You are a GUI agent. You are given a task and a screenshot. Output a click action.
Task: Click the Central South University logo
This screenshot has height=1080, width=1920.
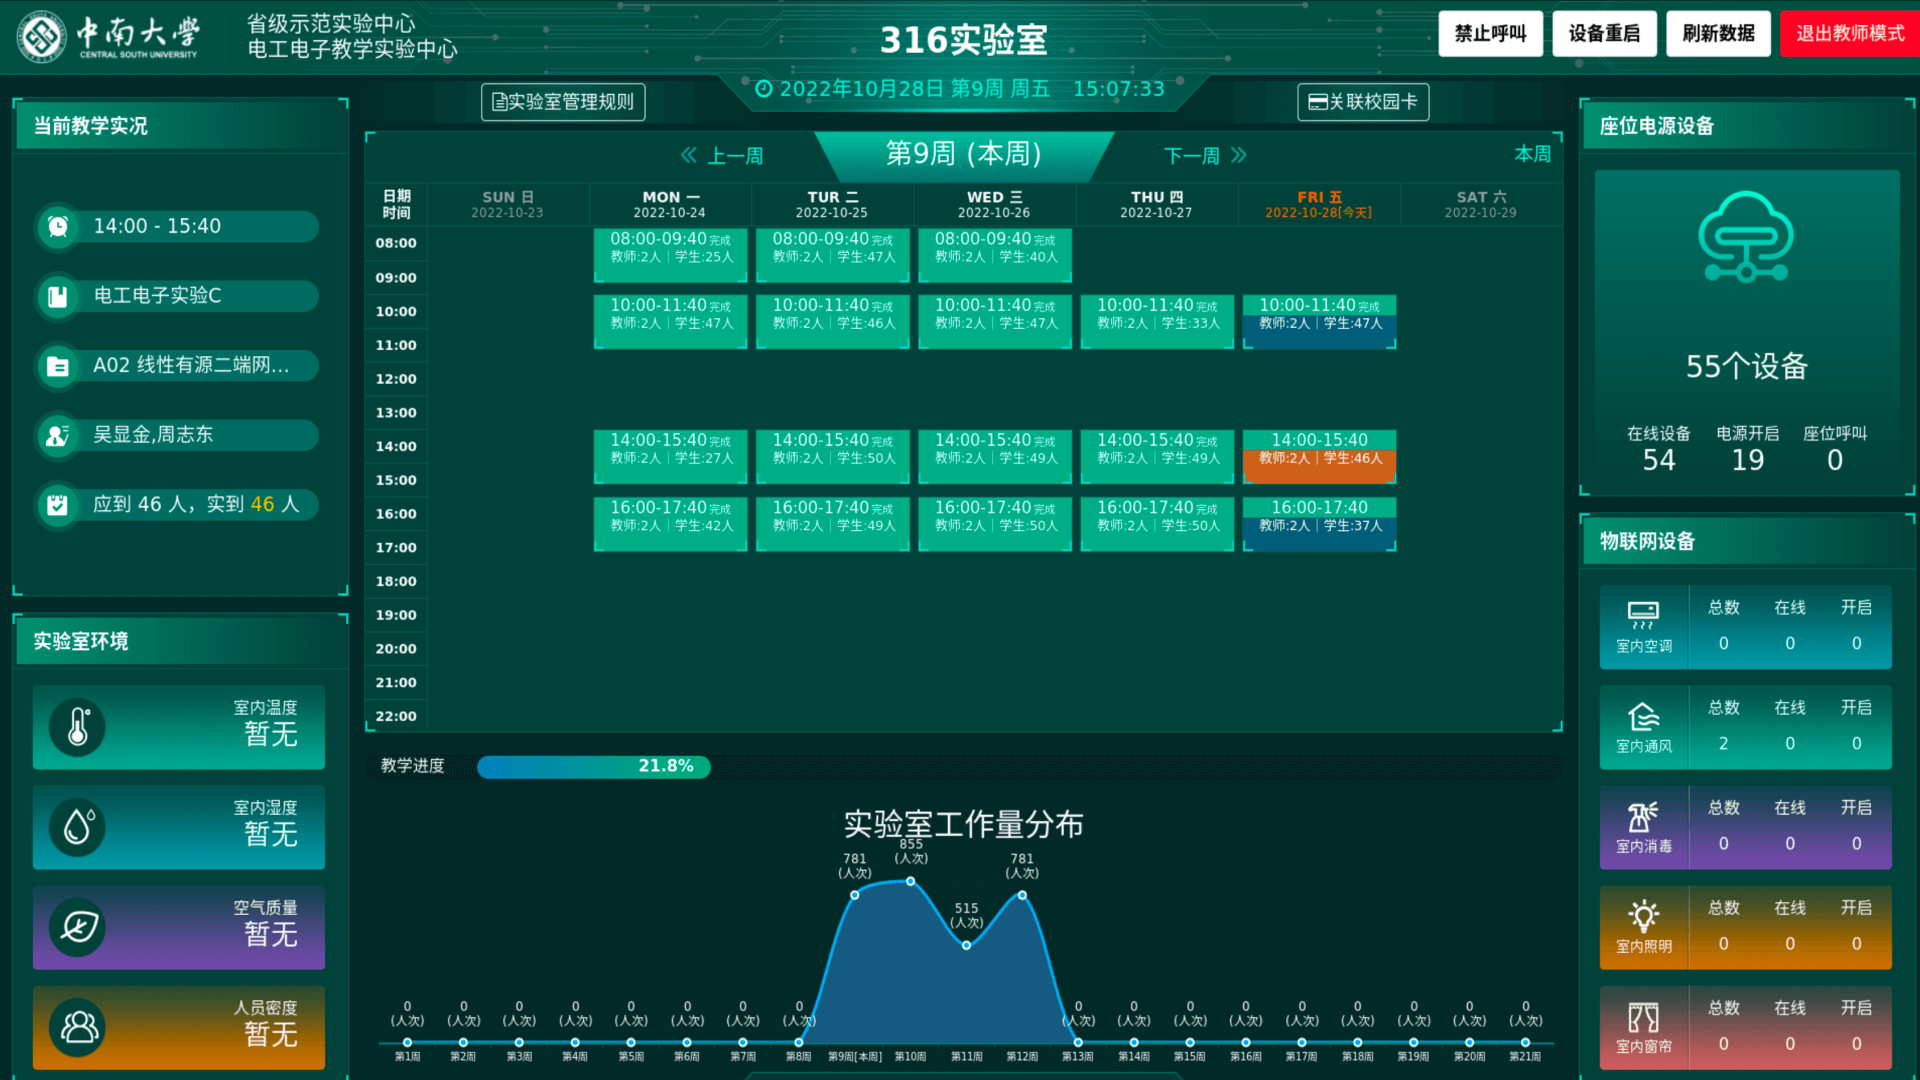[x=40, y=37]
